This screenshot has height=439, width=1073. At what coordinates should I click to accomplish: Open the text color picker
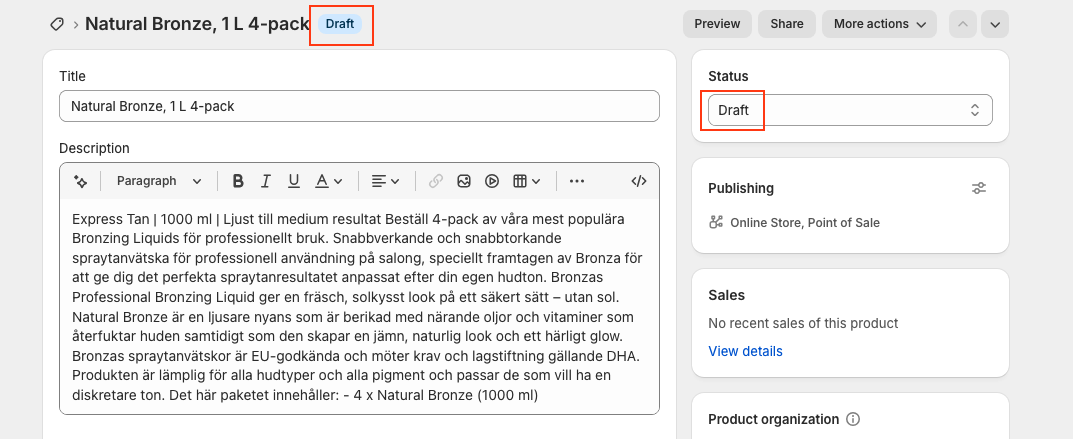pos(328,181)
